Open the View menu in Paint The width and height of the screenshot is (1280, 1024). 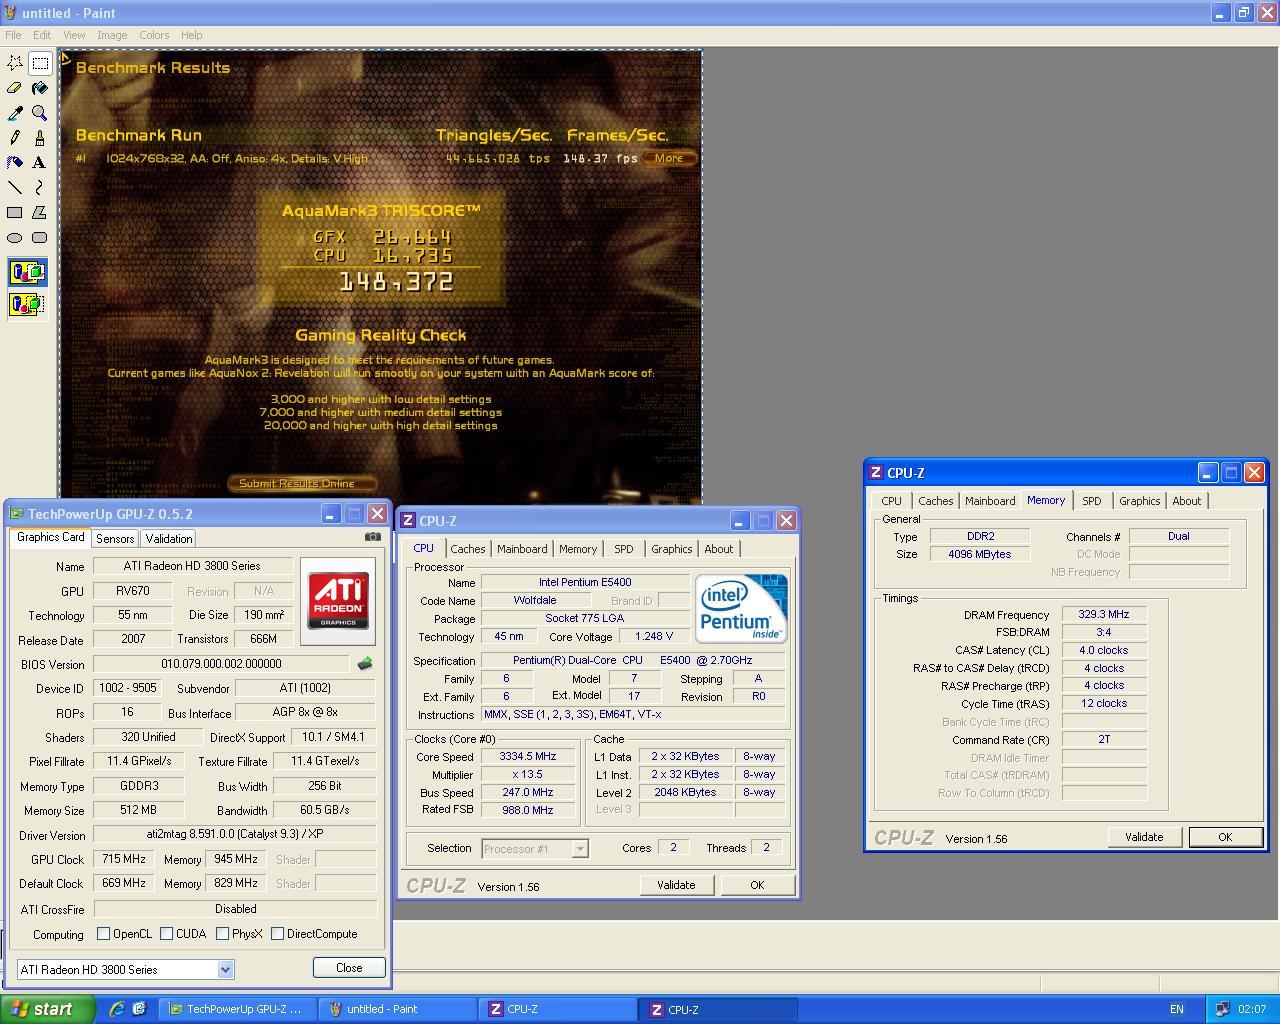coord(74,35)
